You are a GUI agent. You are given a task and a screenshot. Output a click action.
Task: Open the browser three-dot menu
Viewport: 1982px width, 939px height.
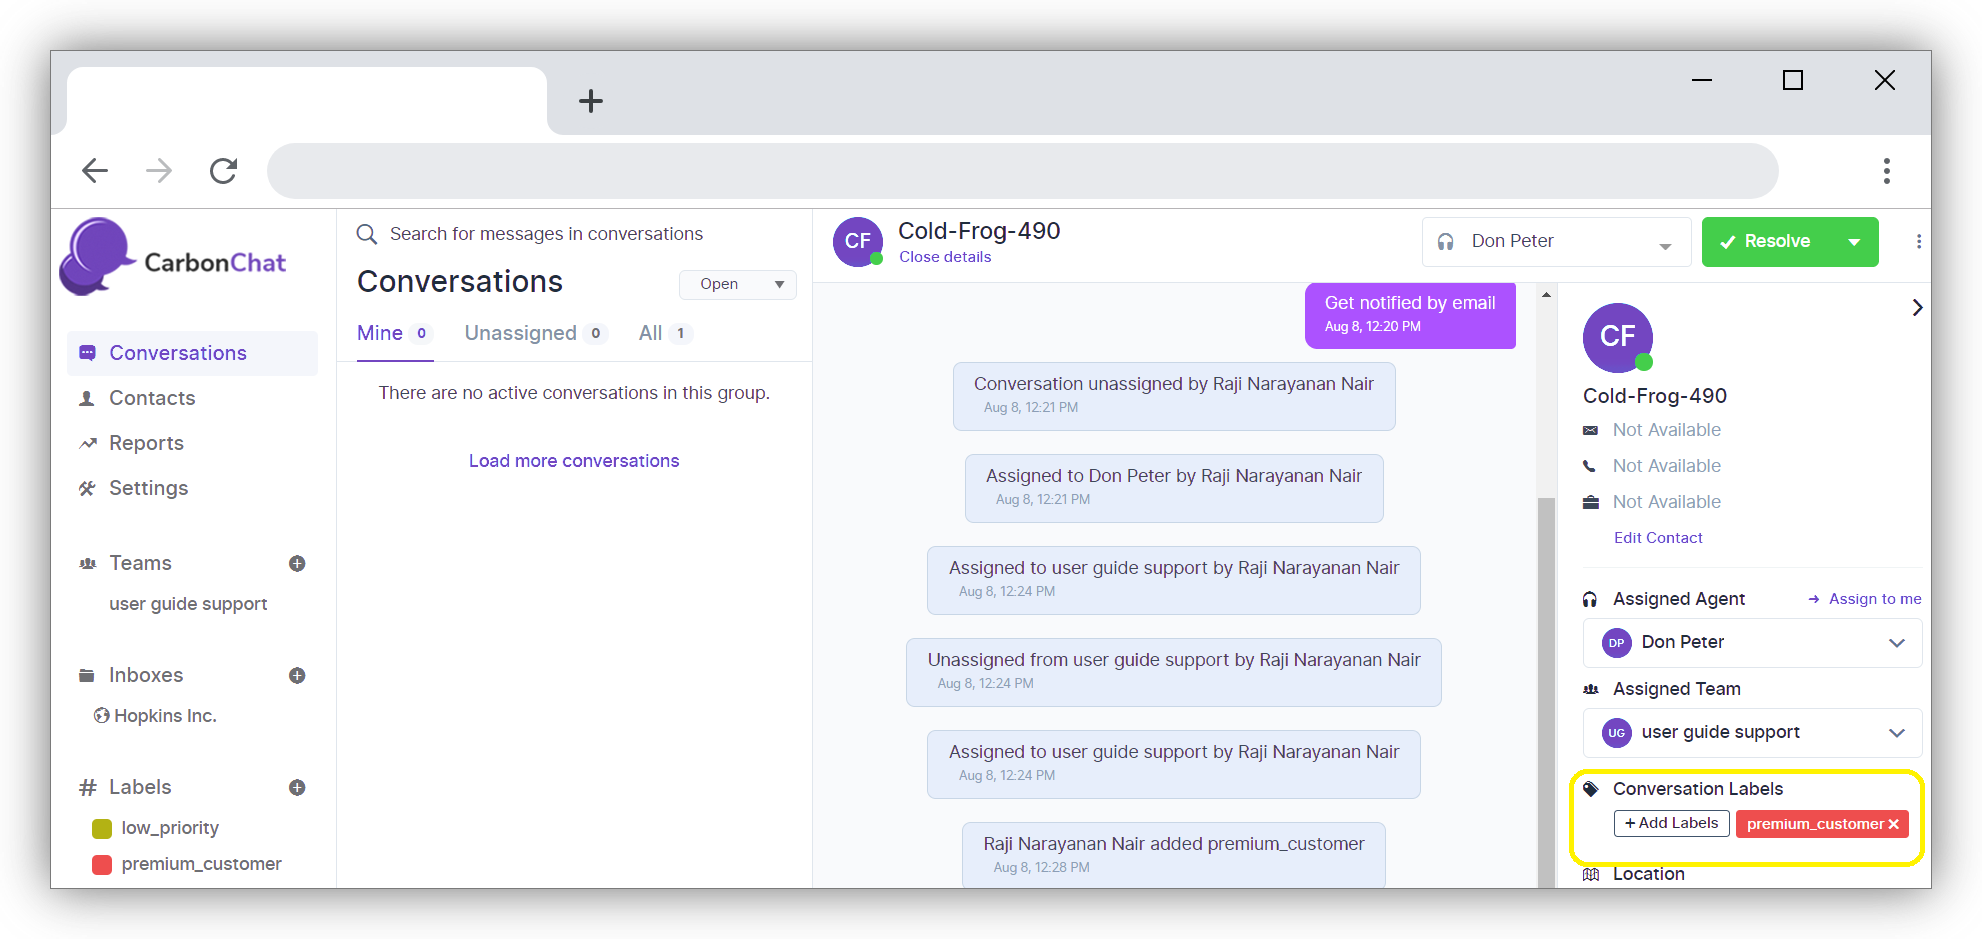1886,171
